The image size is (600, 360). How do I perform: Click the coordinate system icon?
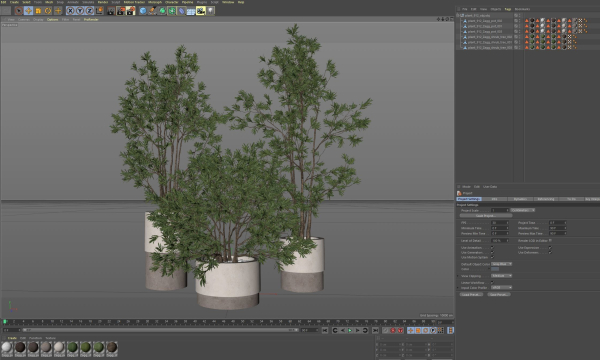tap(99, 11)
